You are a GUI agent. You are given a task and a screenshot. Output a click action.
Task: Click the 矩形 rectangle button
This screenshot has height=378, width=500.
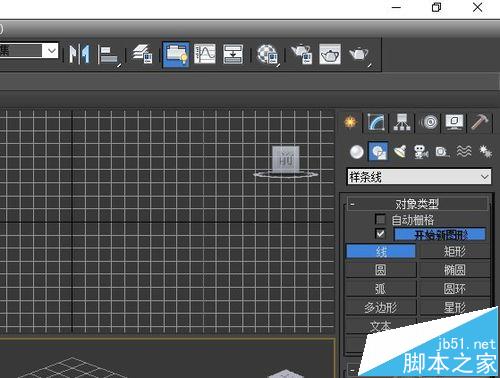click(454, 252)
